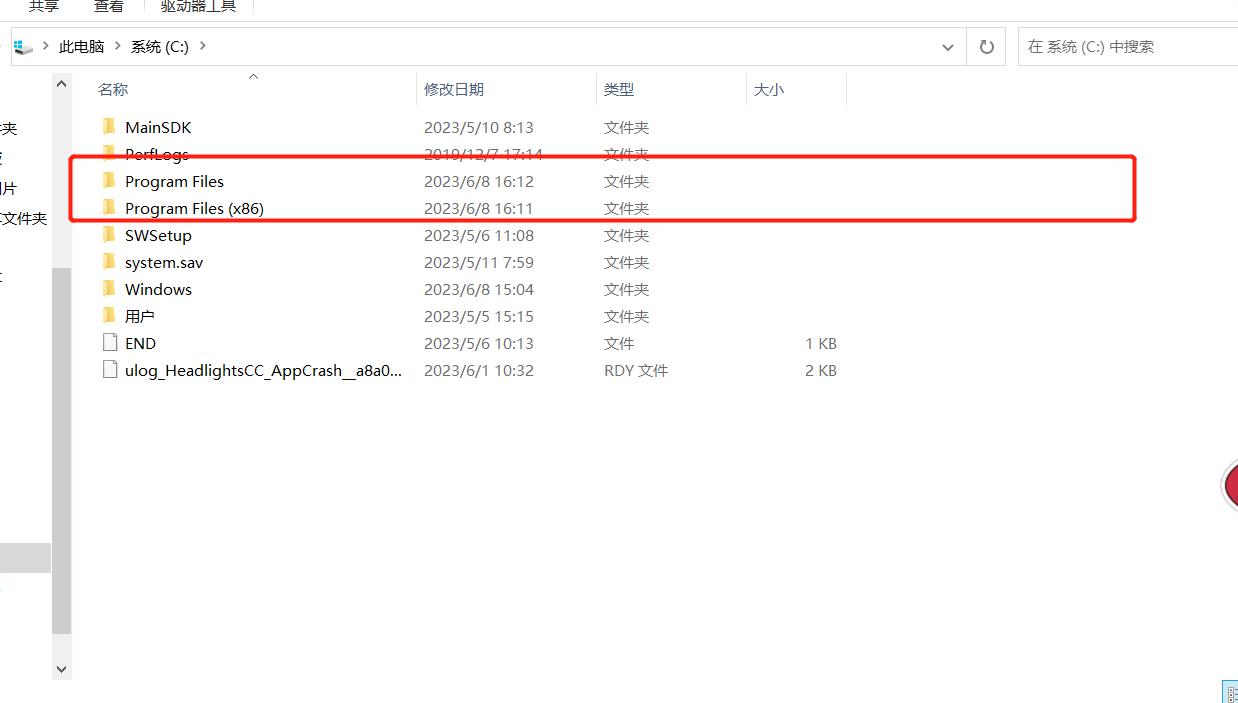Click the 1 KB size cell

pyautogui.click(x=821, y=344)
